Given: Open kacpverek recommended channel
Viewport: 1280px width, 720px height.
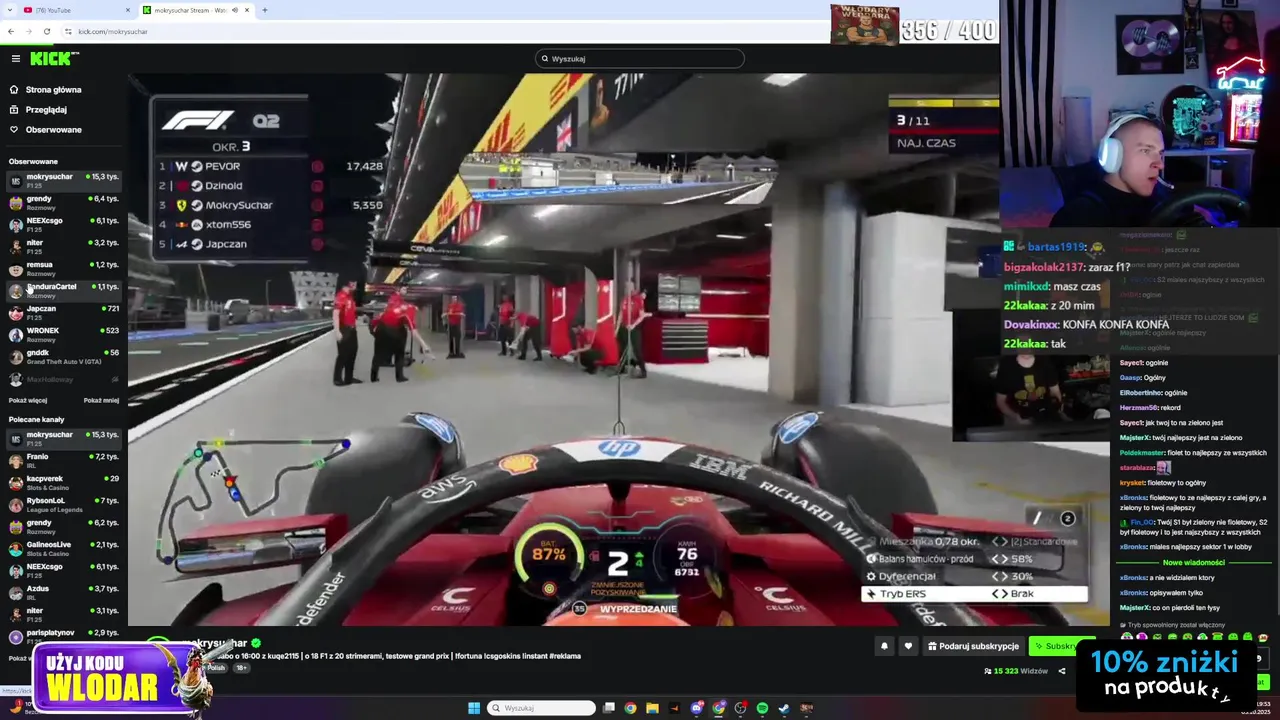Looking at the screenshot, I should (x=64, y=483).
